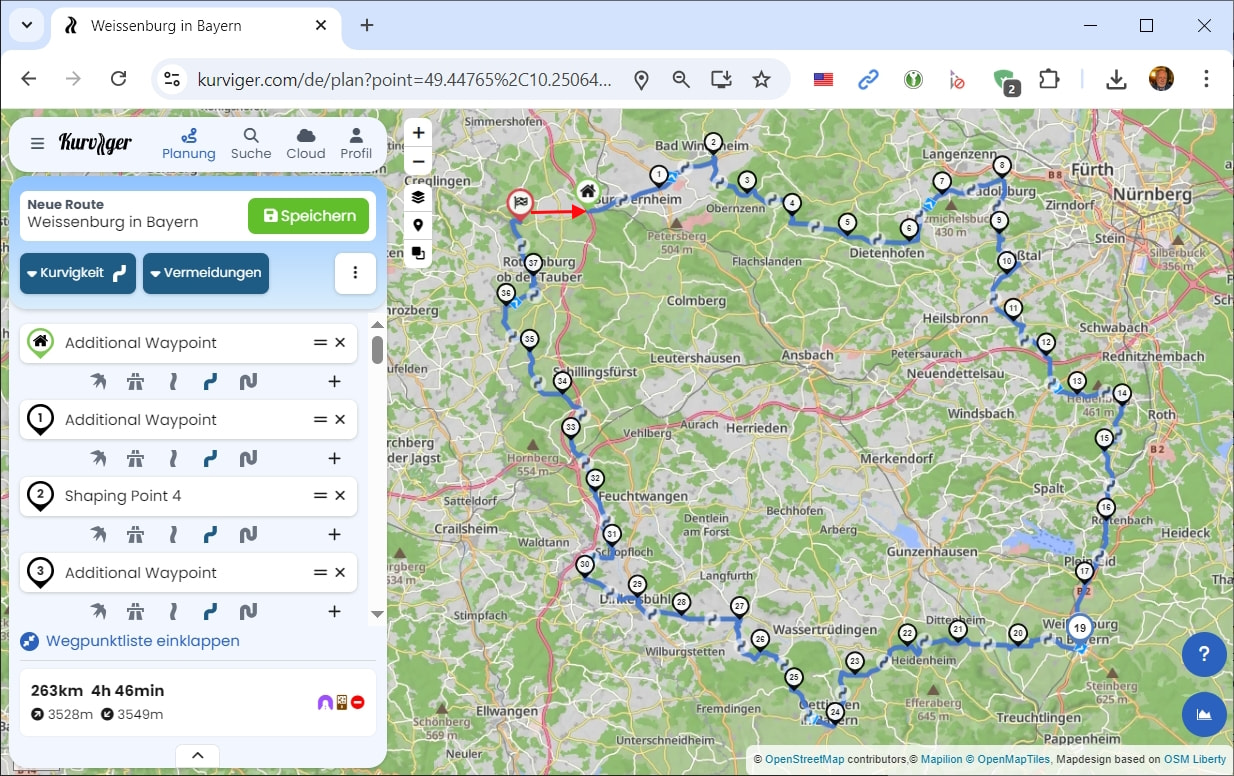This screenshot has width=1234, height=776.
Task: Zoom out on the map
Action: [418, 162]
